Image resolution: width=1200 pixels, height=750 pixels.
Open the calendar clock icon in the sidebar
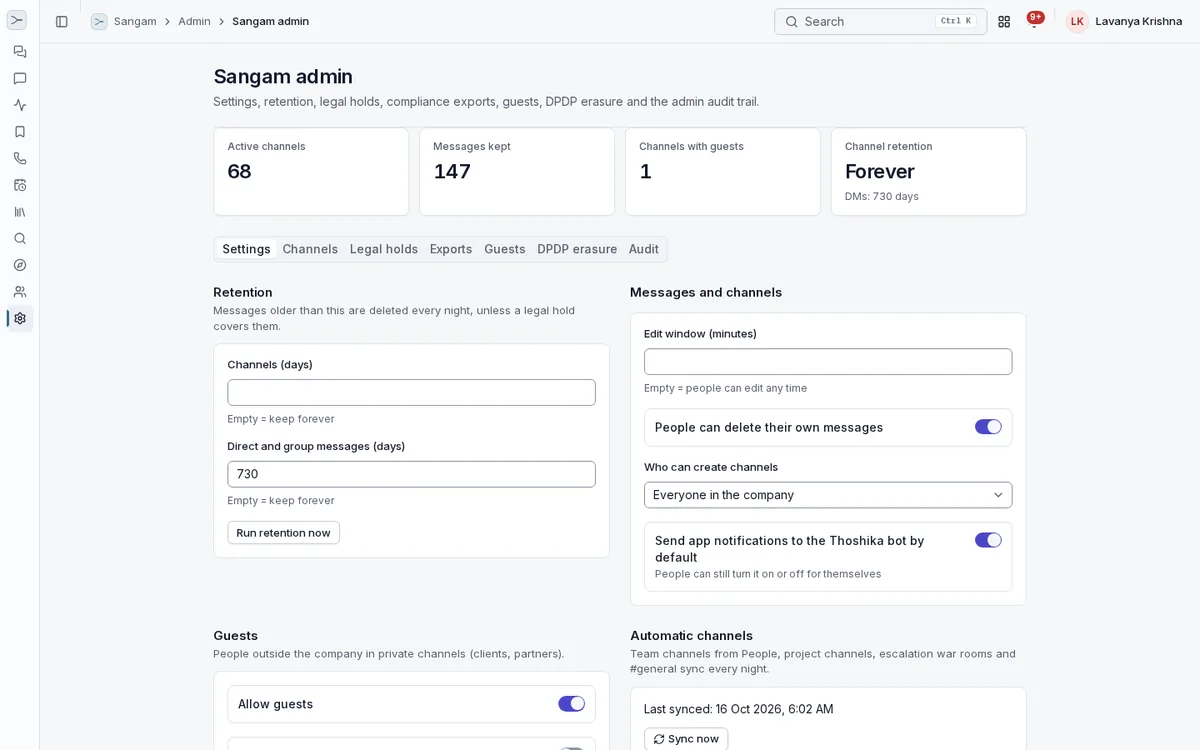[20, 185]
